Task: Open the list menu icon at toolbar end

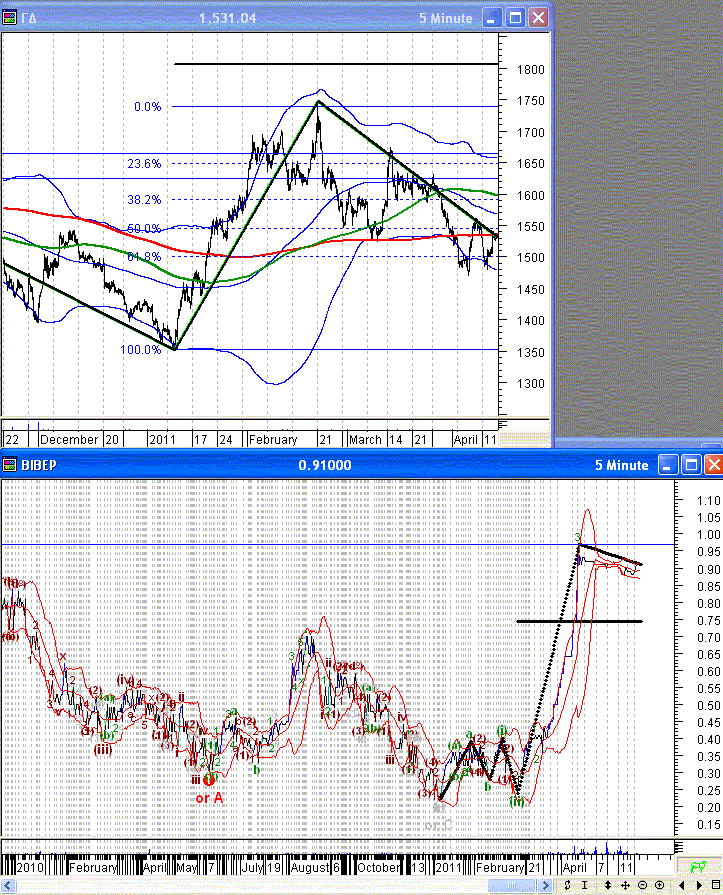Action: pos(715,885)
